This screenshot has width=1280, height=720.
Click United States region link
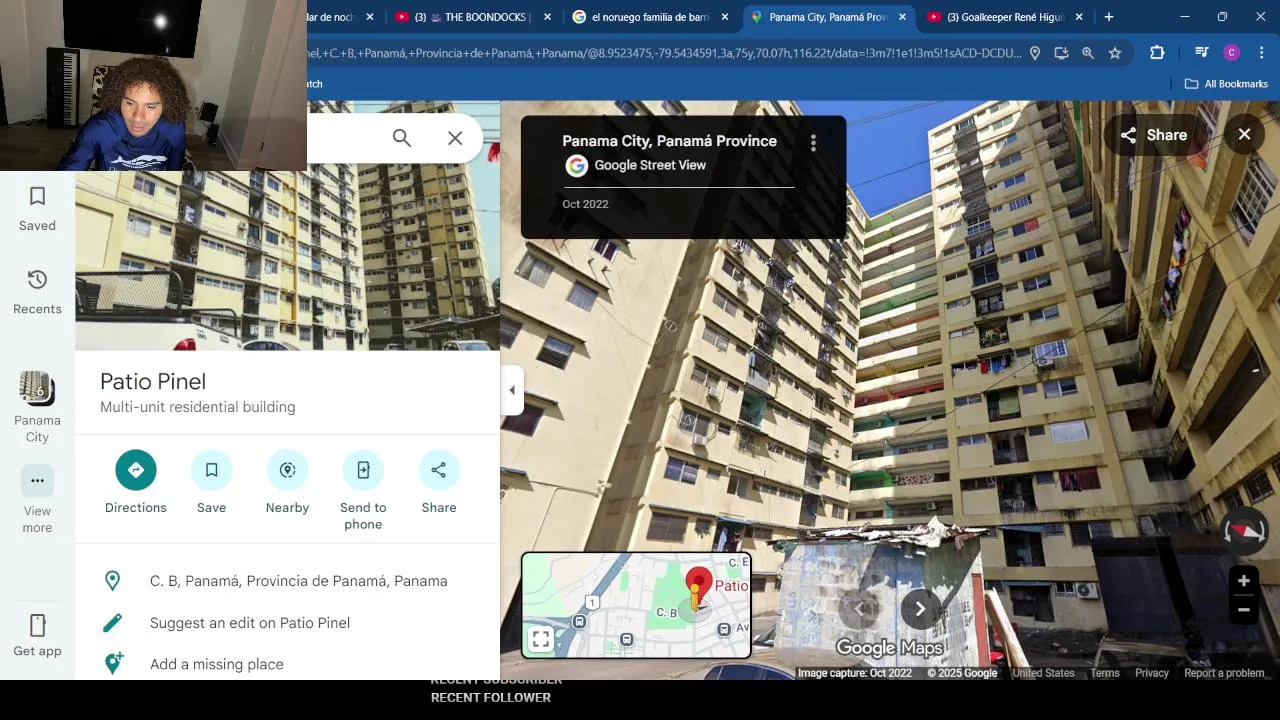(x=1043, y=673)
